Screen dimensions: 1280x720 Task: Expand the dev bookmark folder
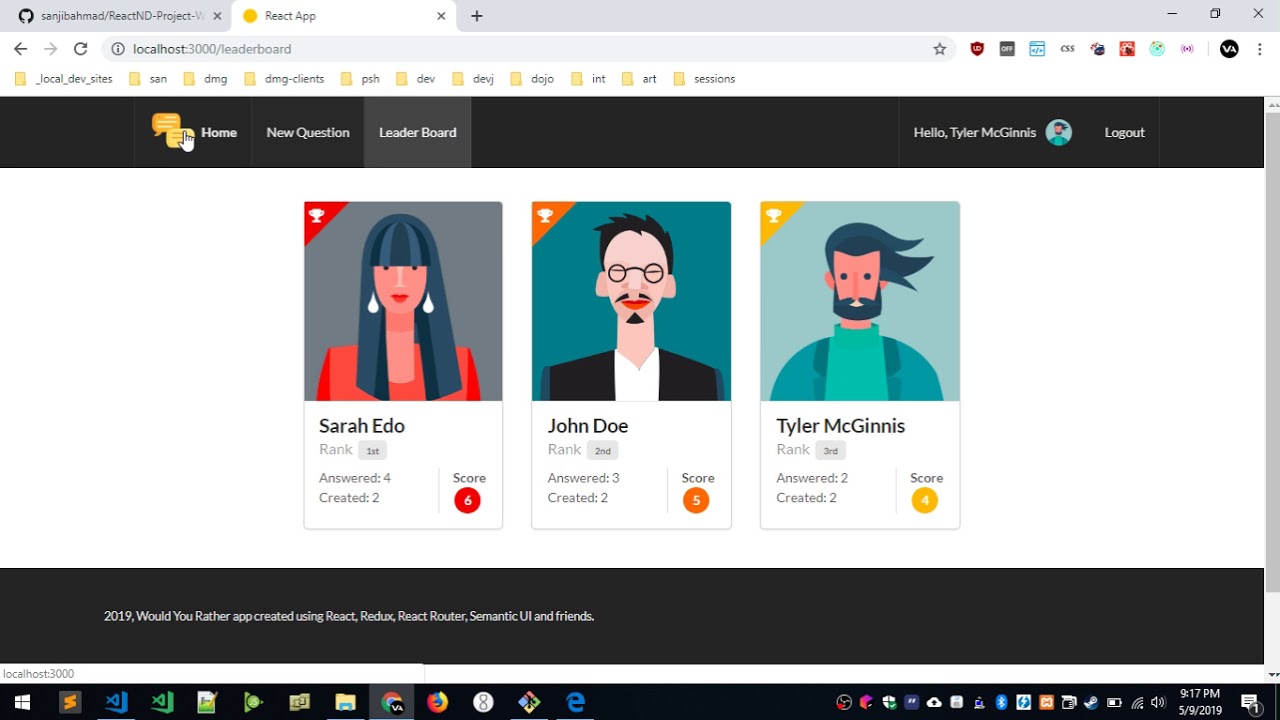coord(416,79)
